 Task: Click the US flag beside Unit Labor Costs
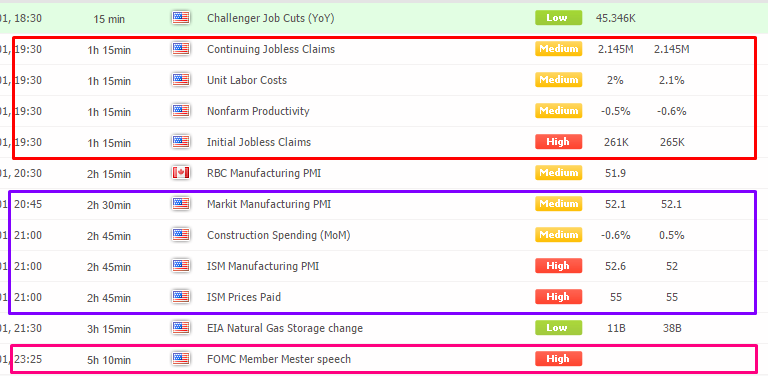coord(181,80)
